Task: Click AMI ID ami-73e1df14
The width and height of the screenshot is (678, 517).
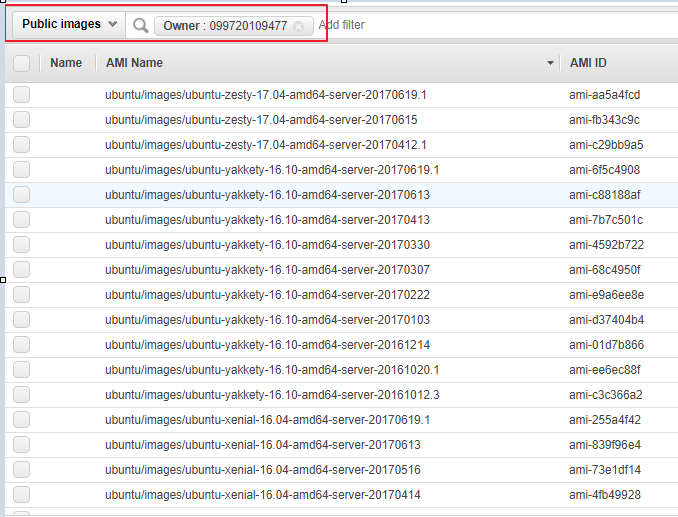Action: point(605,470)
